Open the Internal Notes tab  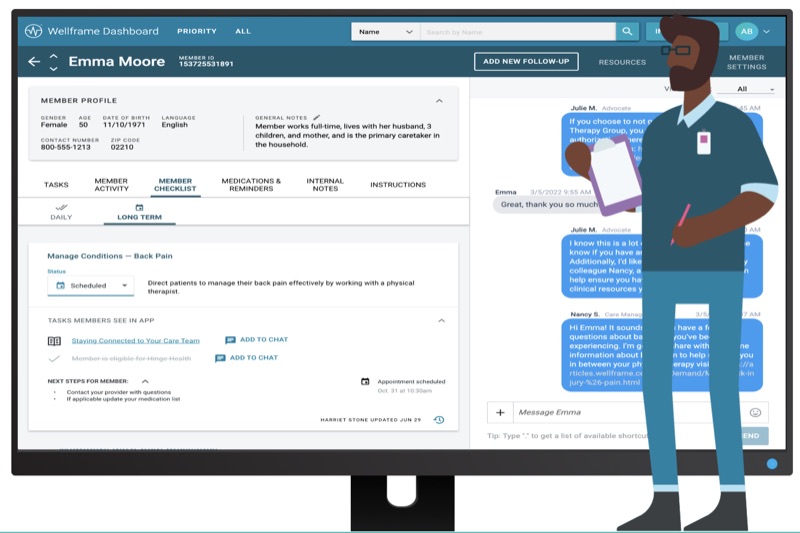325,185
